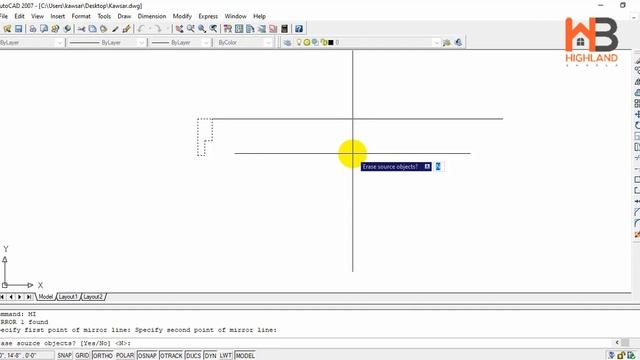Click the Zoom Realtime magnifier icon
Screen dimensions: 640x360
(191, 29)
